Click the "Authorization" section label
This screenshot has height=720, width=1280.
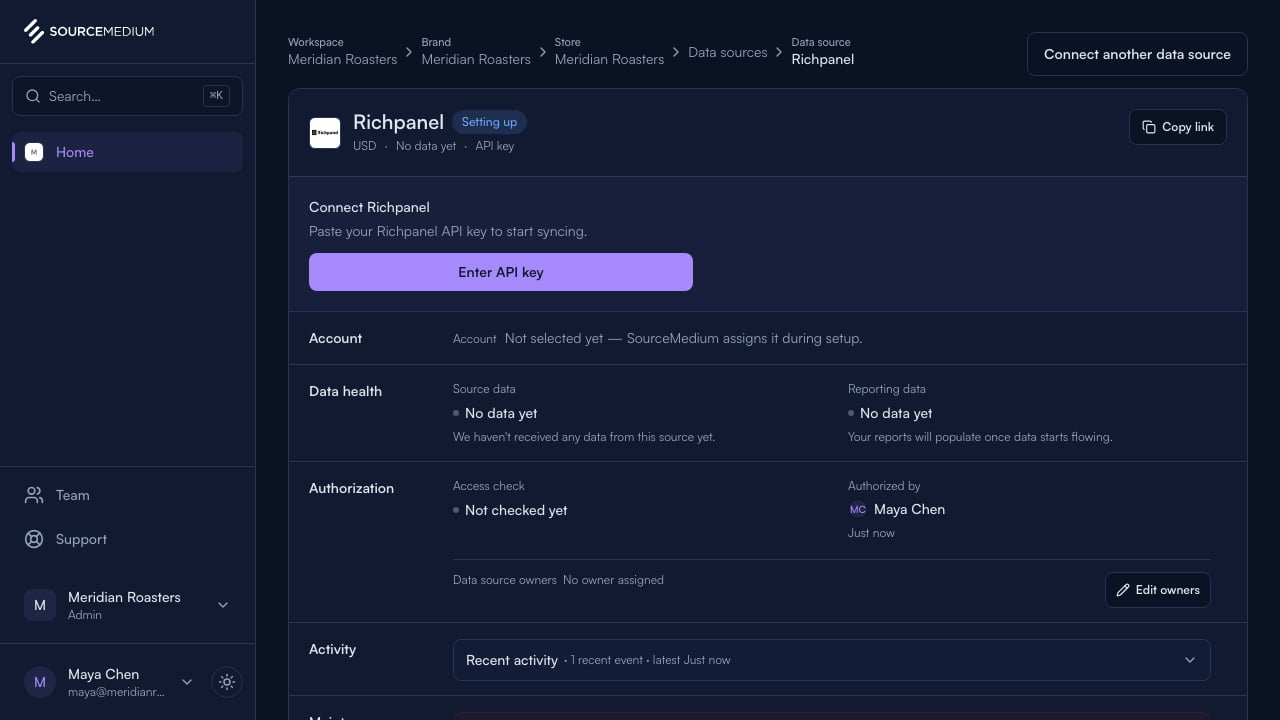(351, 488)
